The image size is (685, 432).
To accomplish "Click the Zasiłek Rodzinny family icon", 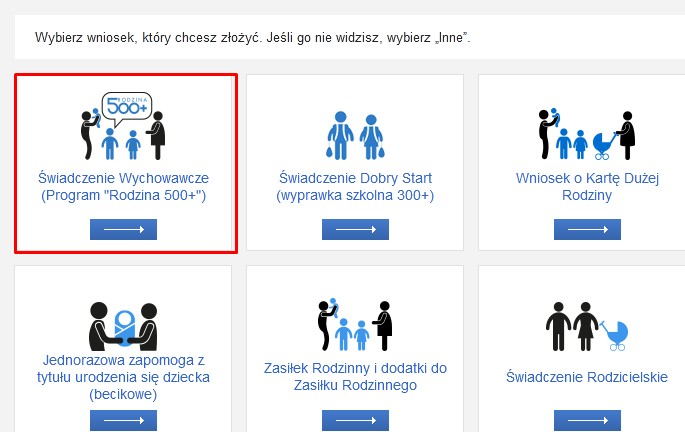I will coord(355,325).
